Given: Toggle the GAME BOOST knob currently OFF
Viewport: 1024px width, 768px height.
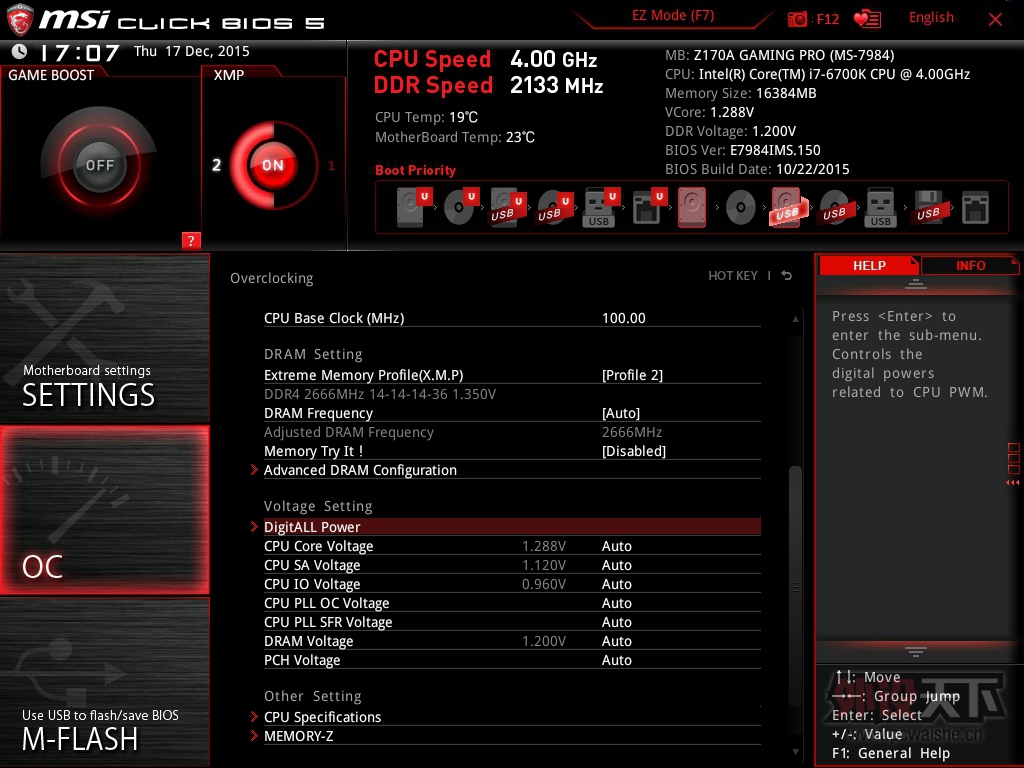Looking at the screenshot, I should [x=99, y=165].
